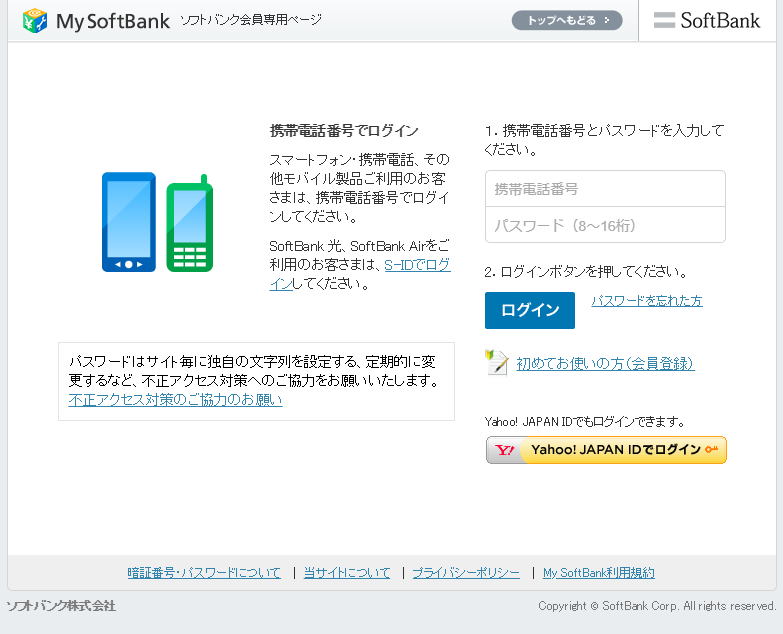Click the notepad pencil icon beside 会員登録
The height and width of the screenshot is (634, 783).
[x=497, y=362]
